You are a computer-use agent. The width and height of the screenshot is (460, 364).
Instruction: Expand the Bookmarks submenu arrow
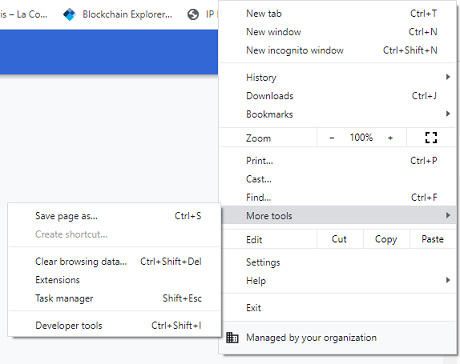point(448,114)
